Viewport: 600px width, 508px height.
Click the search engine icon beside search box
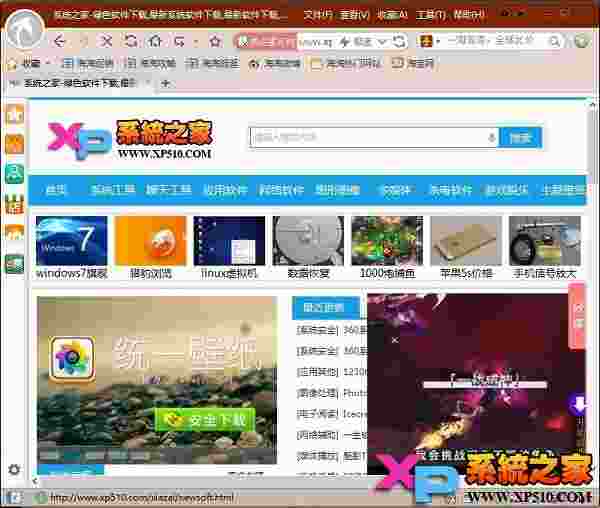(425, 41)
